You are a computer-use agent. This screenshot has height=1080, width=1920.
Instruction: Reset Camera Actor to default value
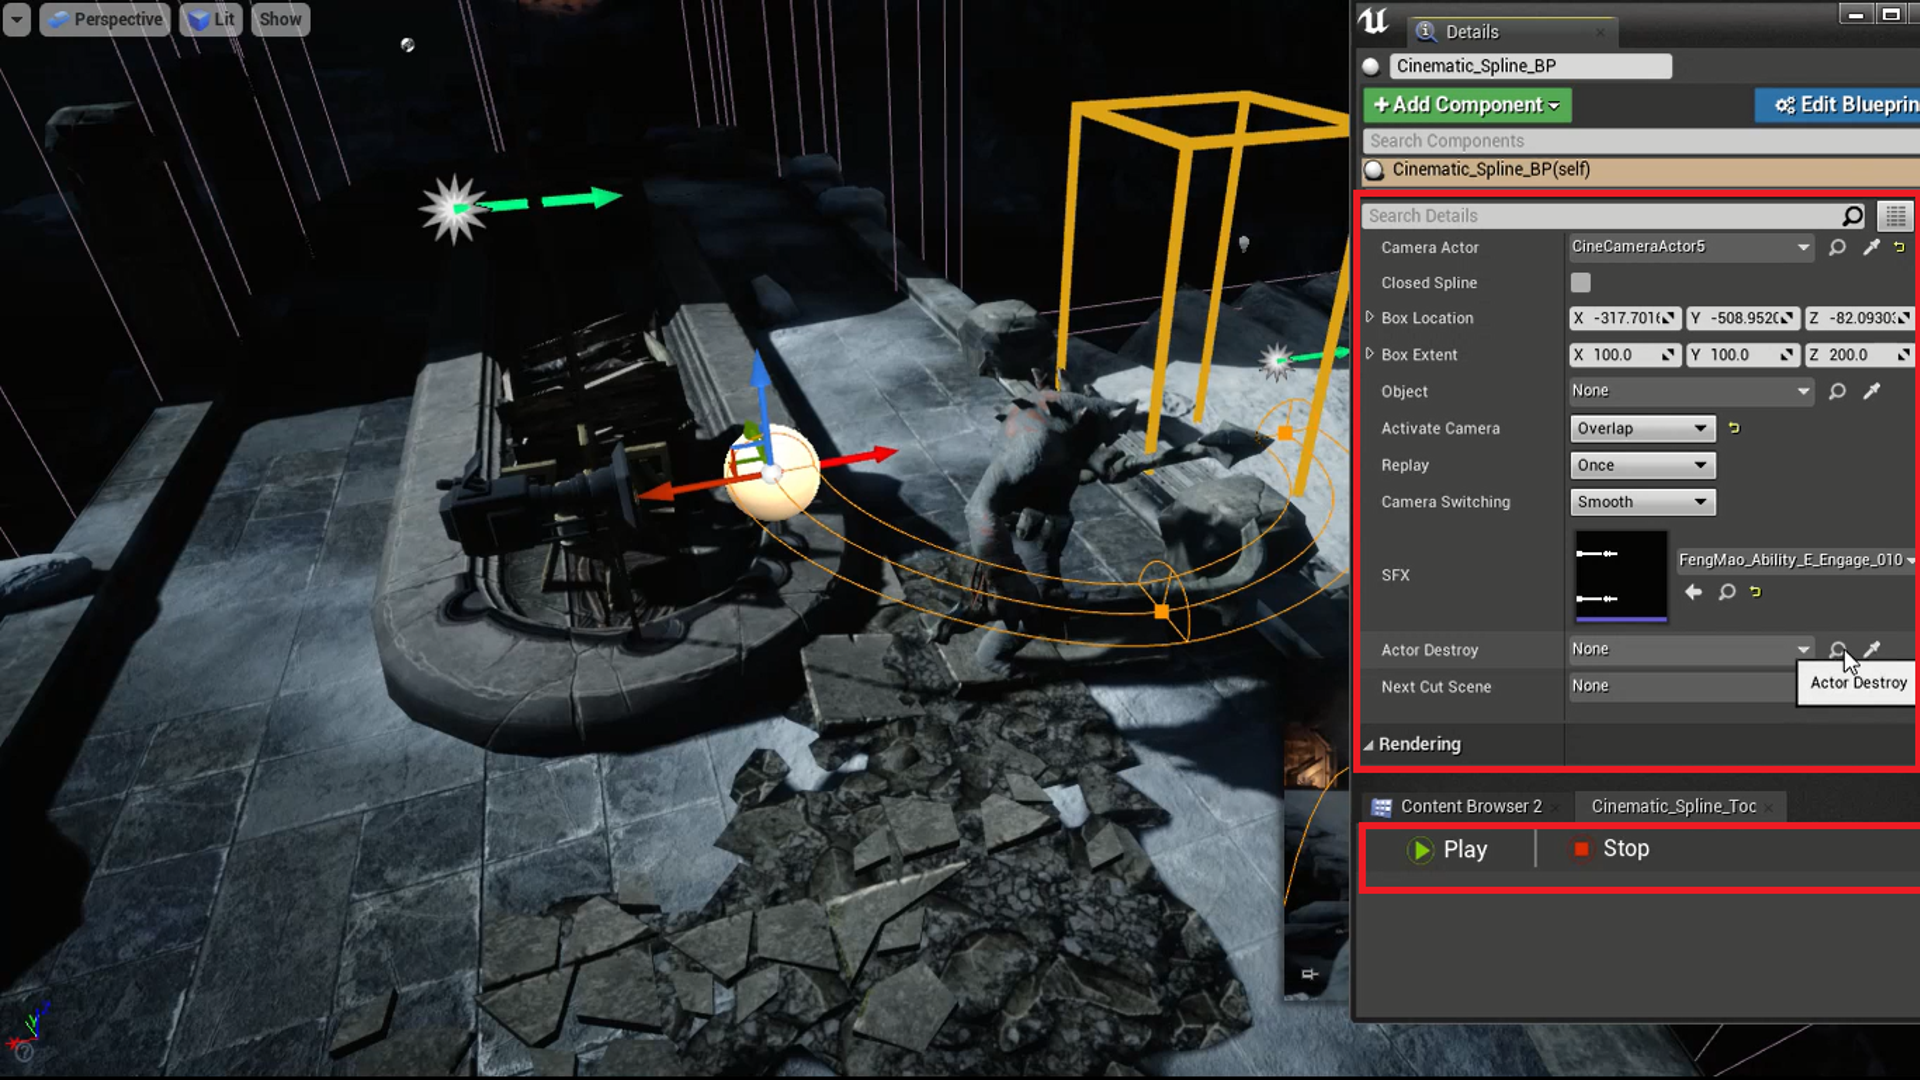(1899, 247)
